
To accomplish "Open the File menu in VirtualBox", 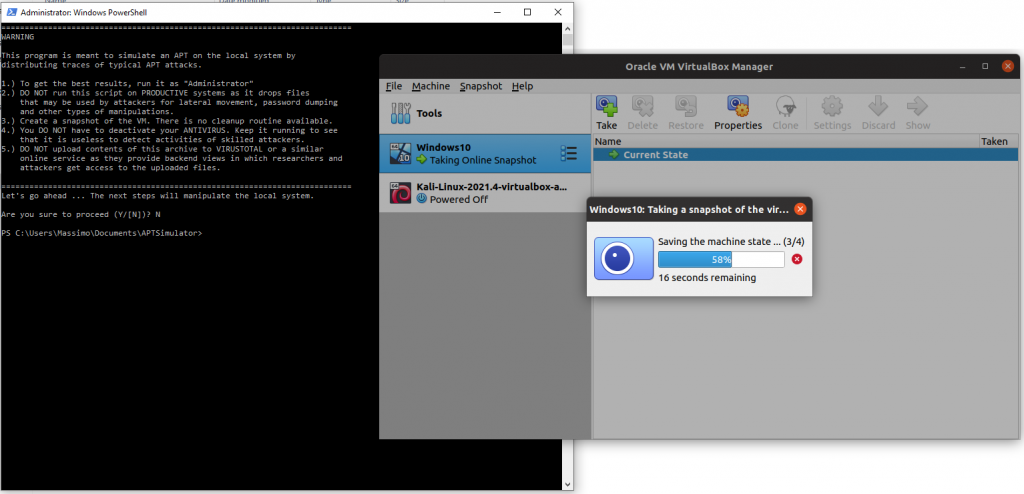I will pos(394,86).
